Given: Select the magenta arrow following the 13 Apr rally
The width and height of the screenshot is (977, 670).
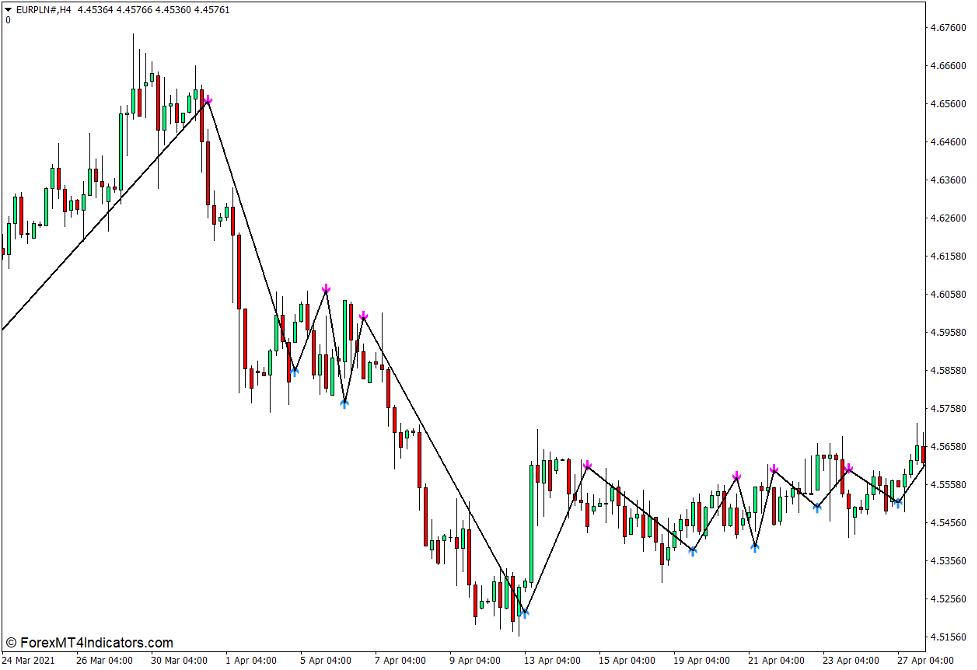Looking at the screenshot, I should (x=588, y=465).
